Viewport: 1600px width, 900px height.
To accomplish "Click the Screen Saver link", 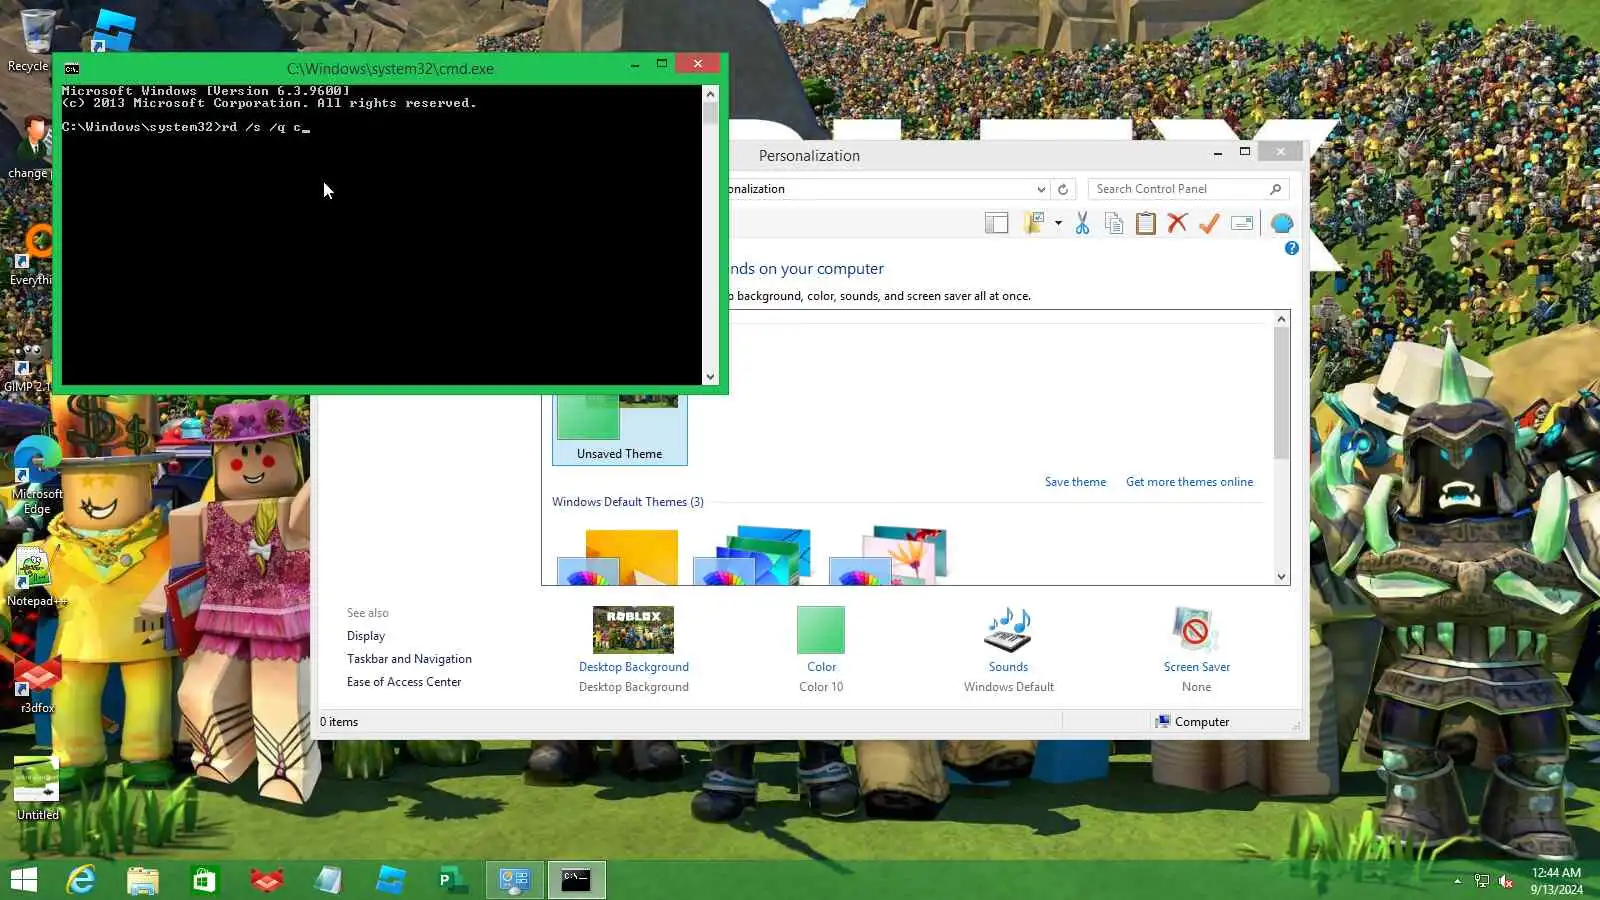I will tap(1197, 667).
